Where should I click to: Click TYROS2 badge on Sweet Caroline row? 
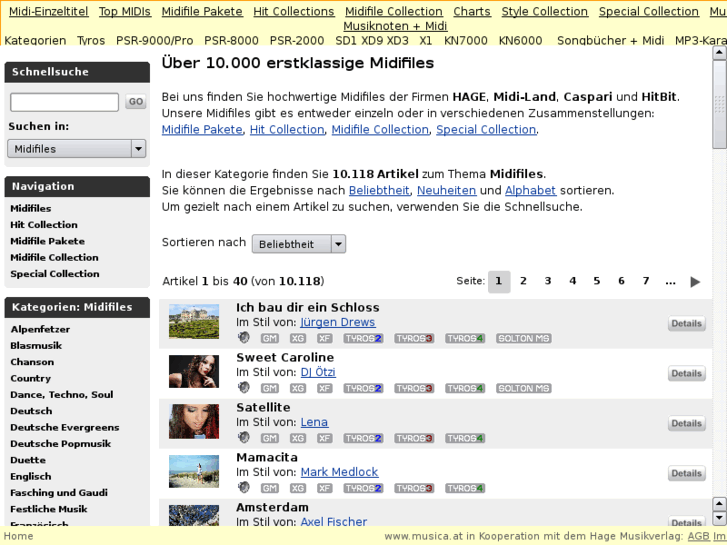[364, 388]
